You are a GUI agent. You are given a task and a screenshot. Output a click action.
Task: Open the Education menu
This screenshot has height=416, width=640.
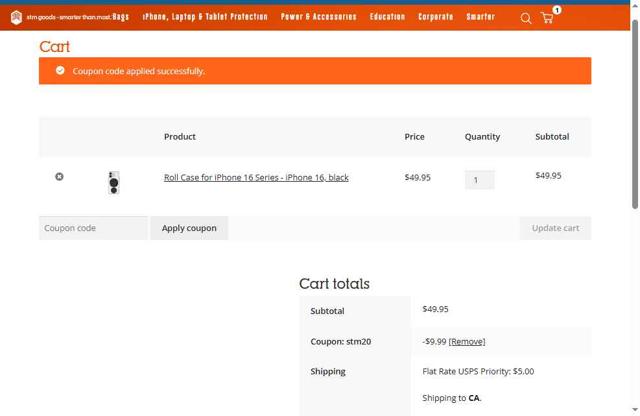pos(387,17)
